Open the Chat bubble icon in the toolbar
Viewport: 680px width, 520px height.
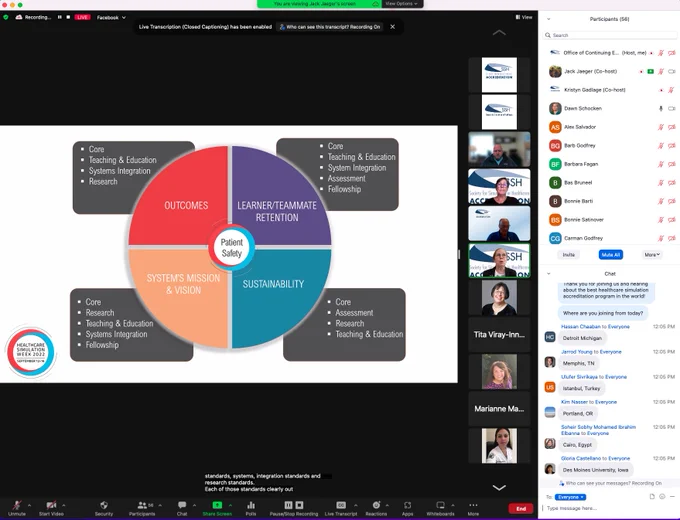(x=182, y=505)
